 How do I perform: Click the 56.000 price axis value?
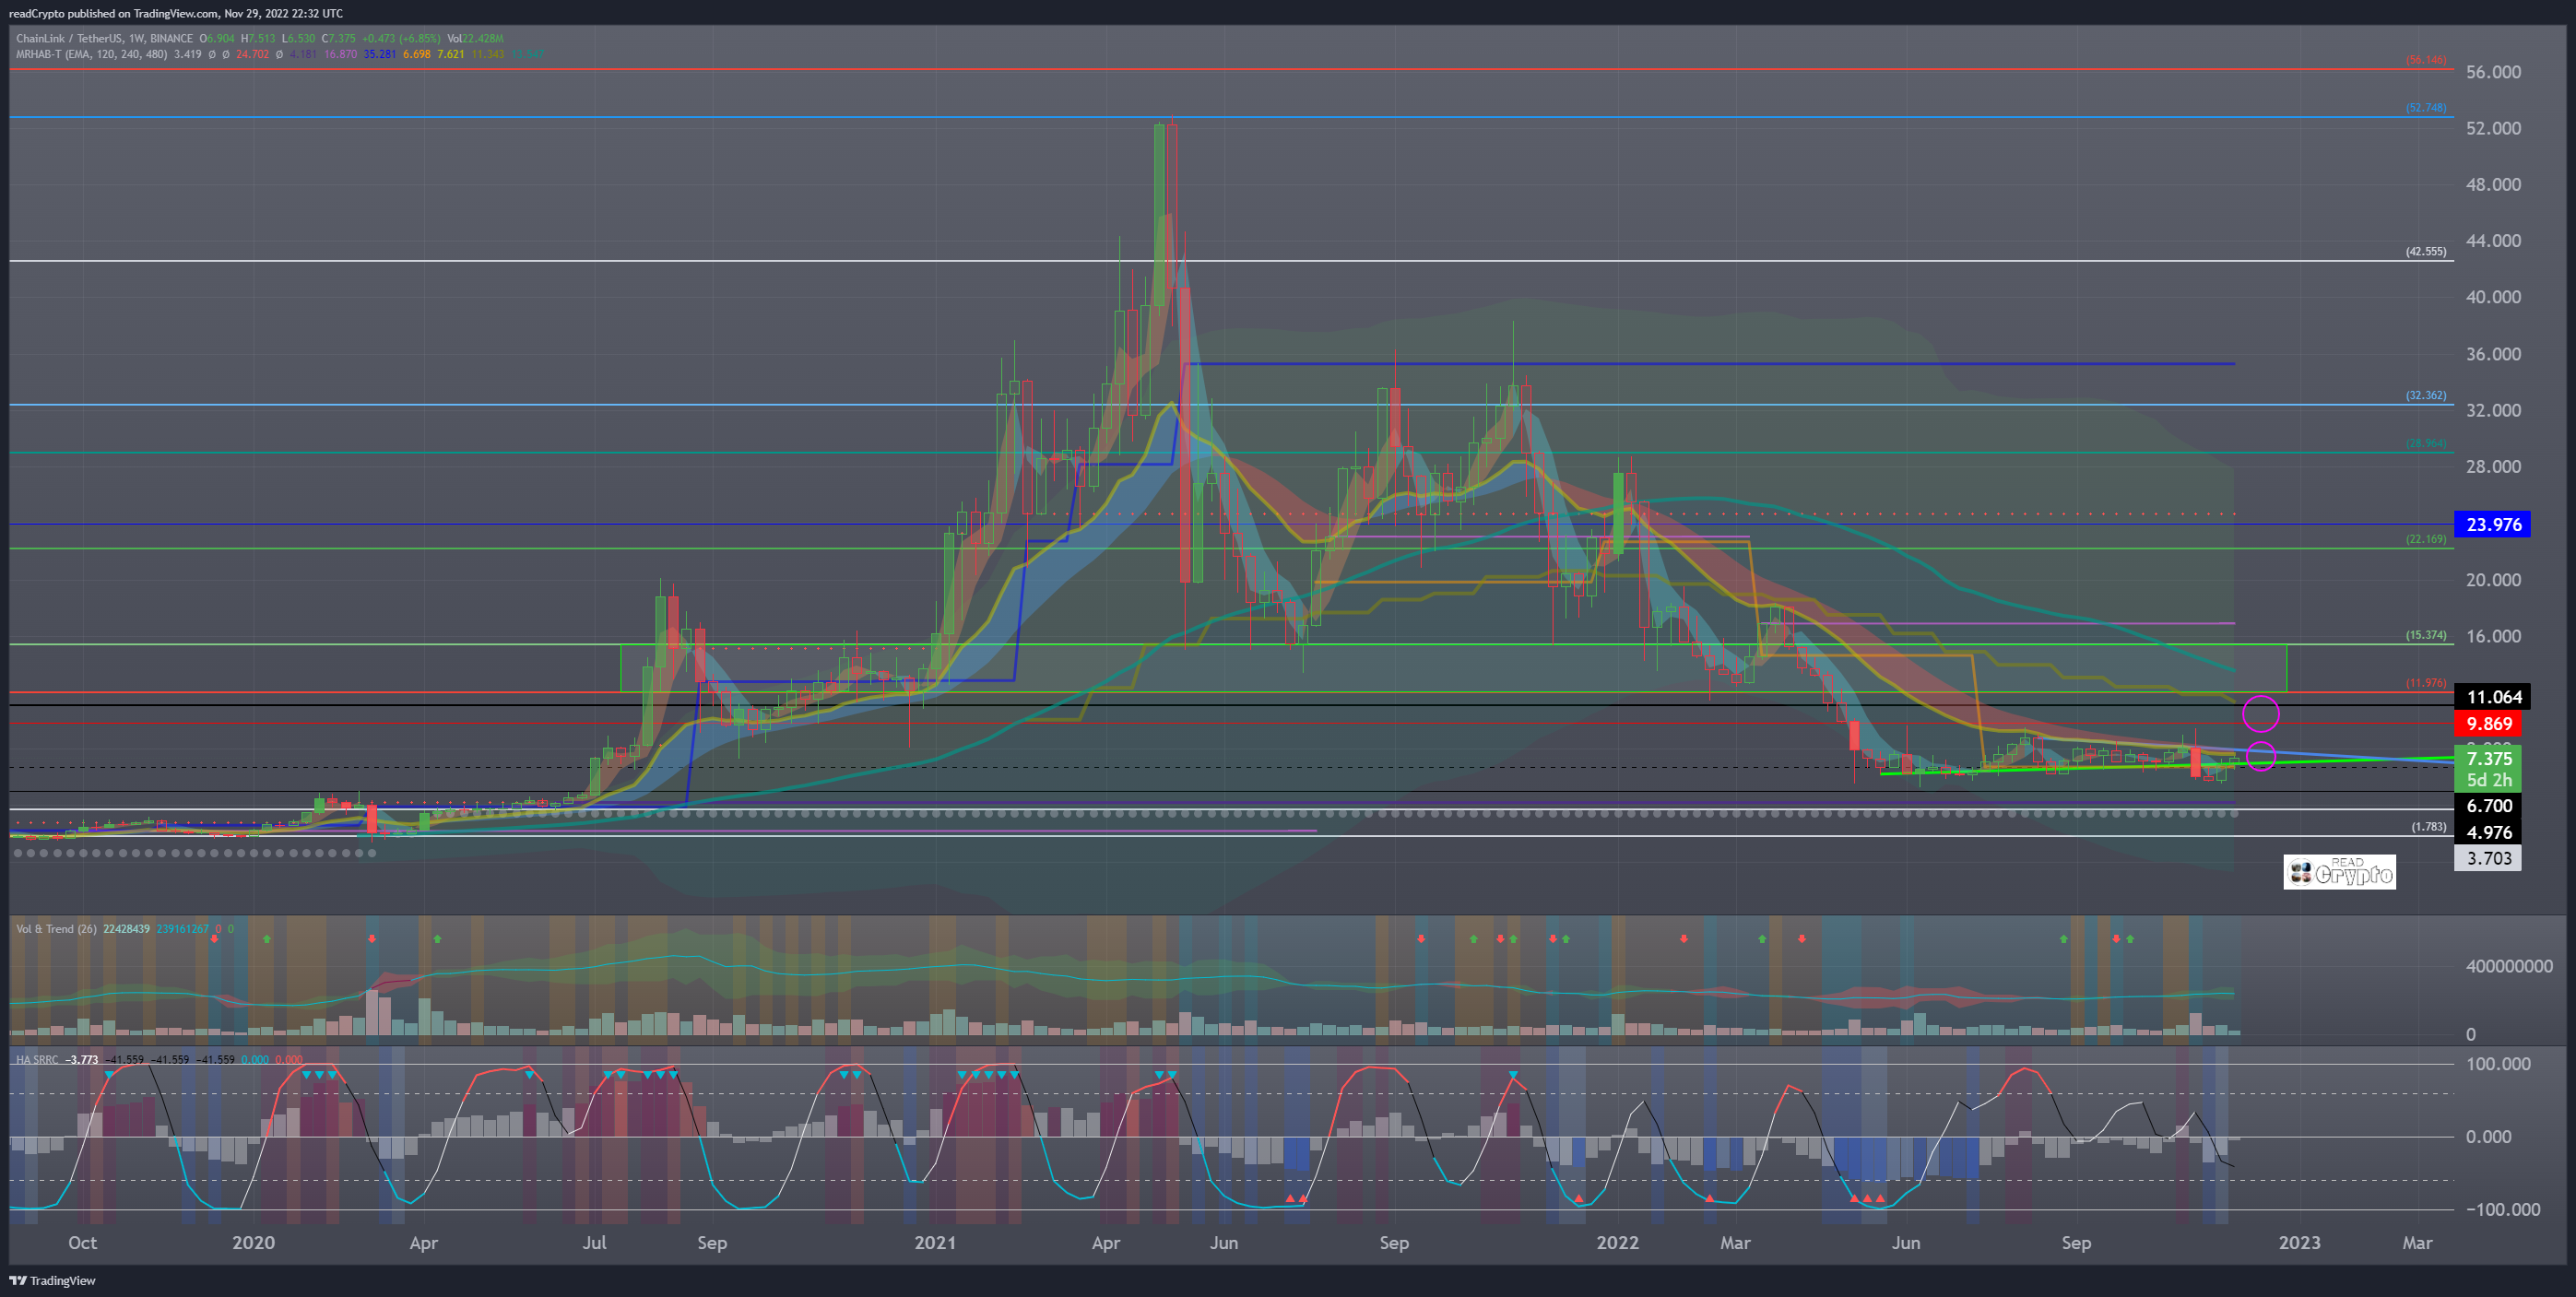click(x=2493, y=72)
